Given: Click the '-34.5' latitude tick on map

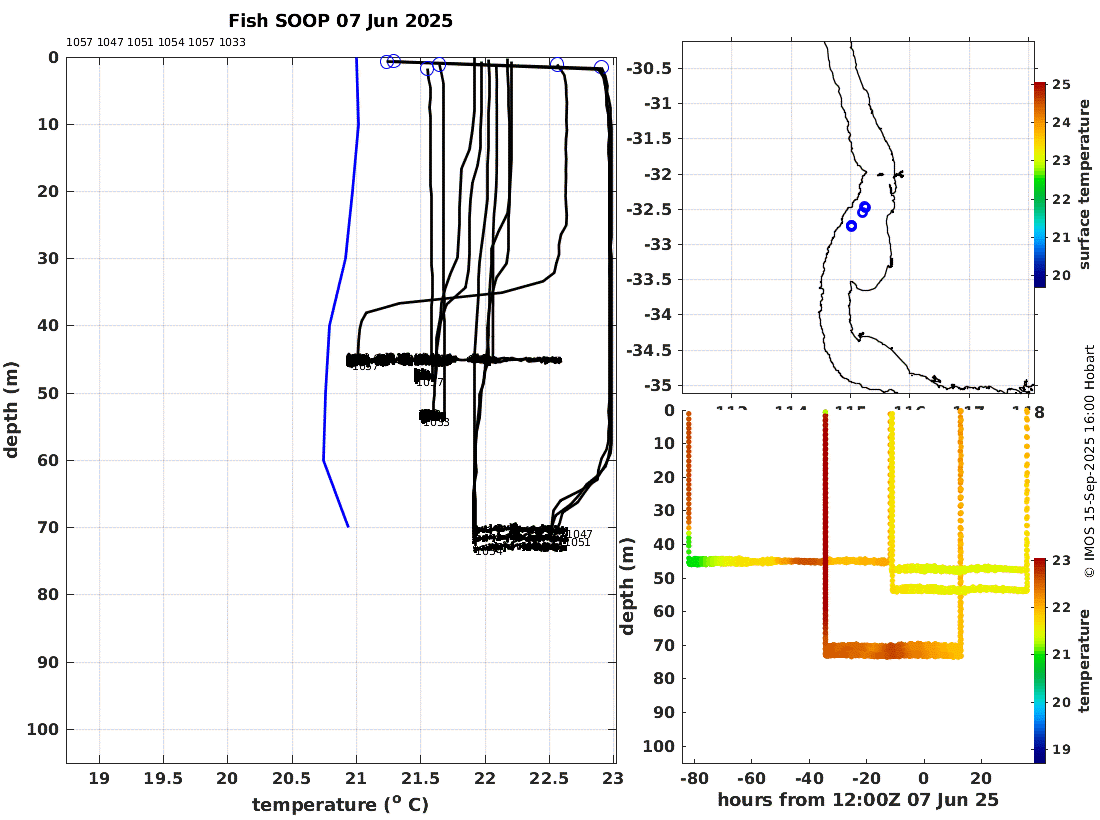Looking at the screenshot, I should pyautogui.click(x=649, y=350).
